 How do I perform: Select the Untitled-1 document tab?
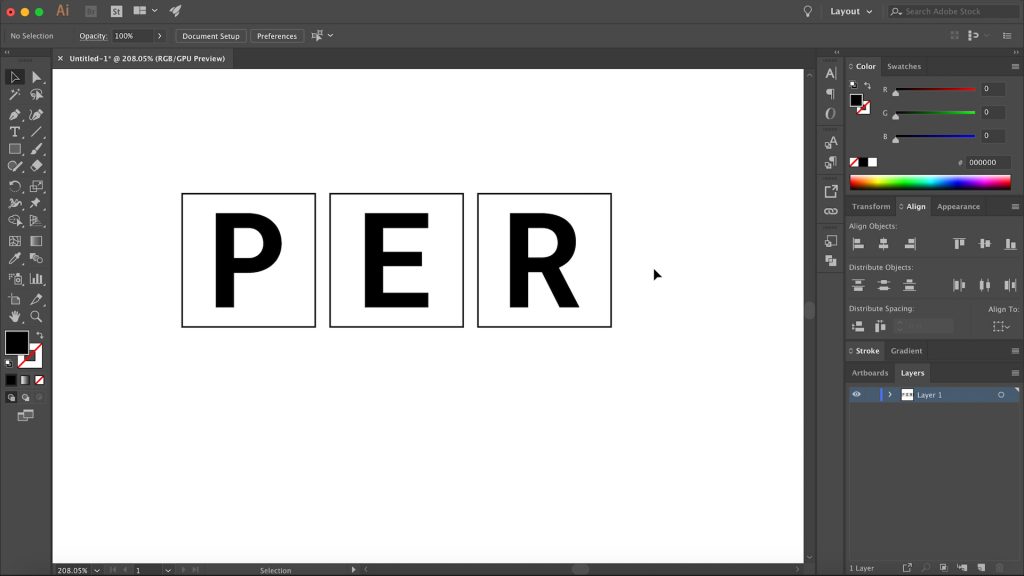[x=147, y=59]
